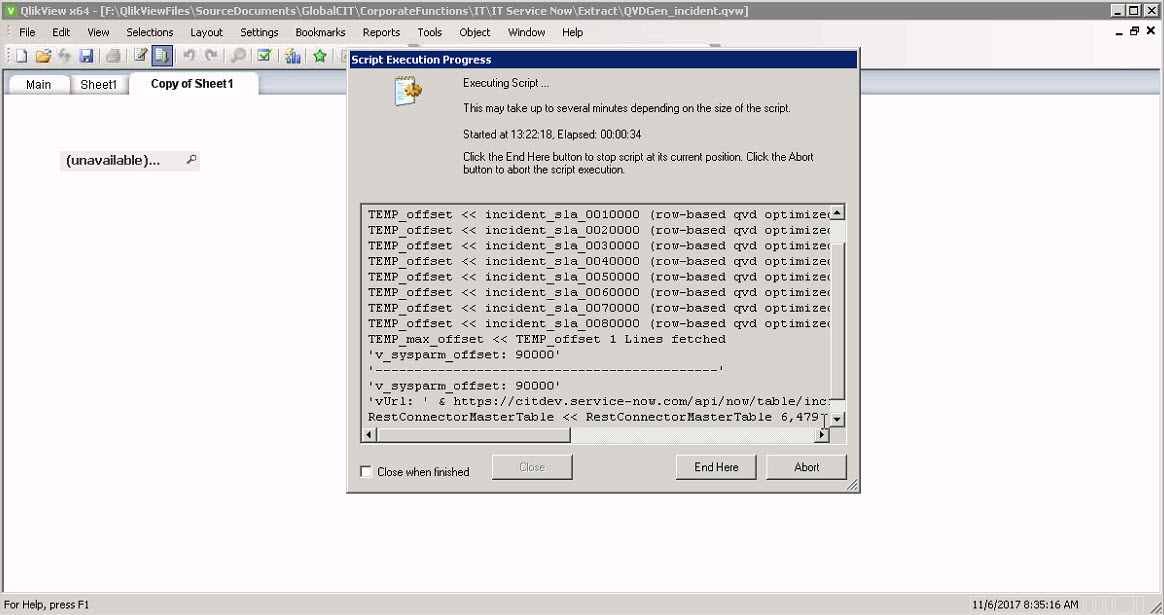Click the Started at 13:22:18 elapsed text
Image resolution: width=1164 pixels, height=615 pixels.
coord(552,134)
